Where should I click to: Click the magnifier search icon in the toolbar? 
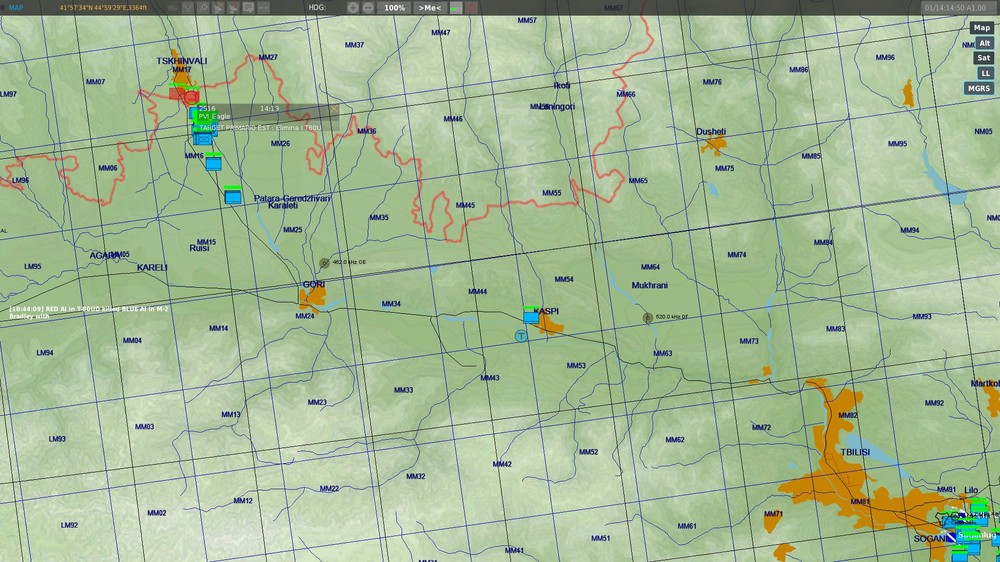(x=203, y=8)
